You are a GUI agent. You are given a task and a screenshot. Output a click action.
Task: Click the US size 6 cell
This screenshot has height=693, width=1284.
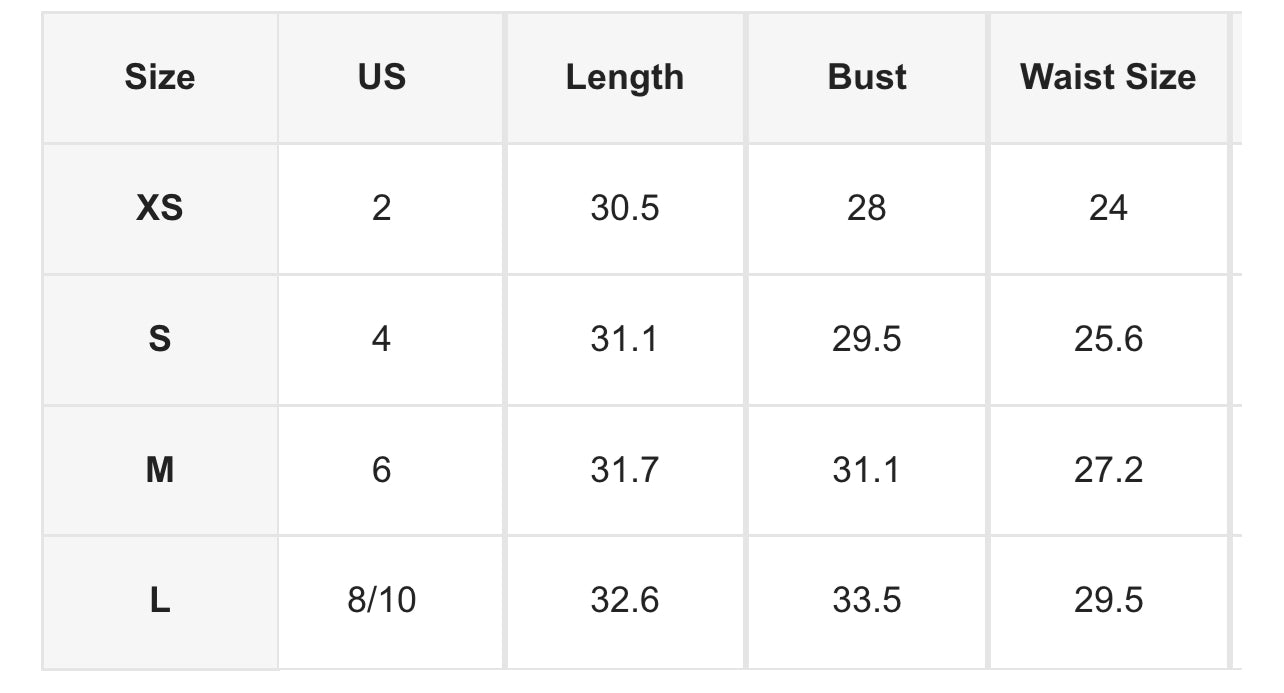tap(382, 469)
